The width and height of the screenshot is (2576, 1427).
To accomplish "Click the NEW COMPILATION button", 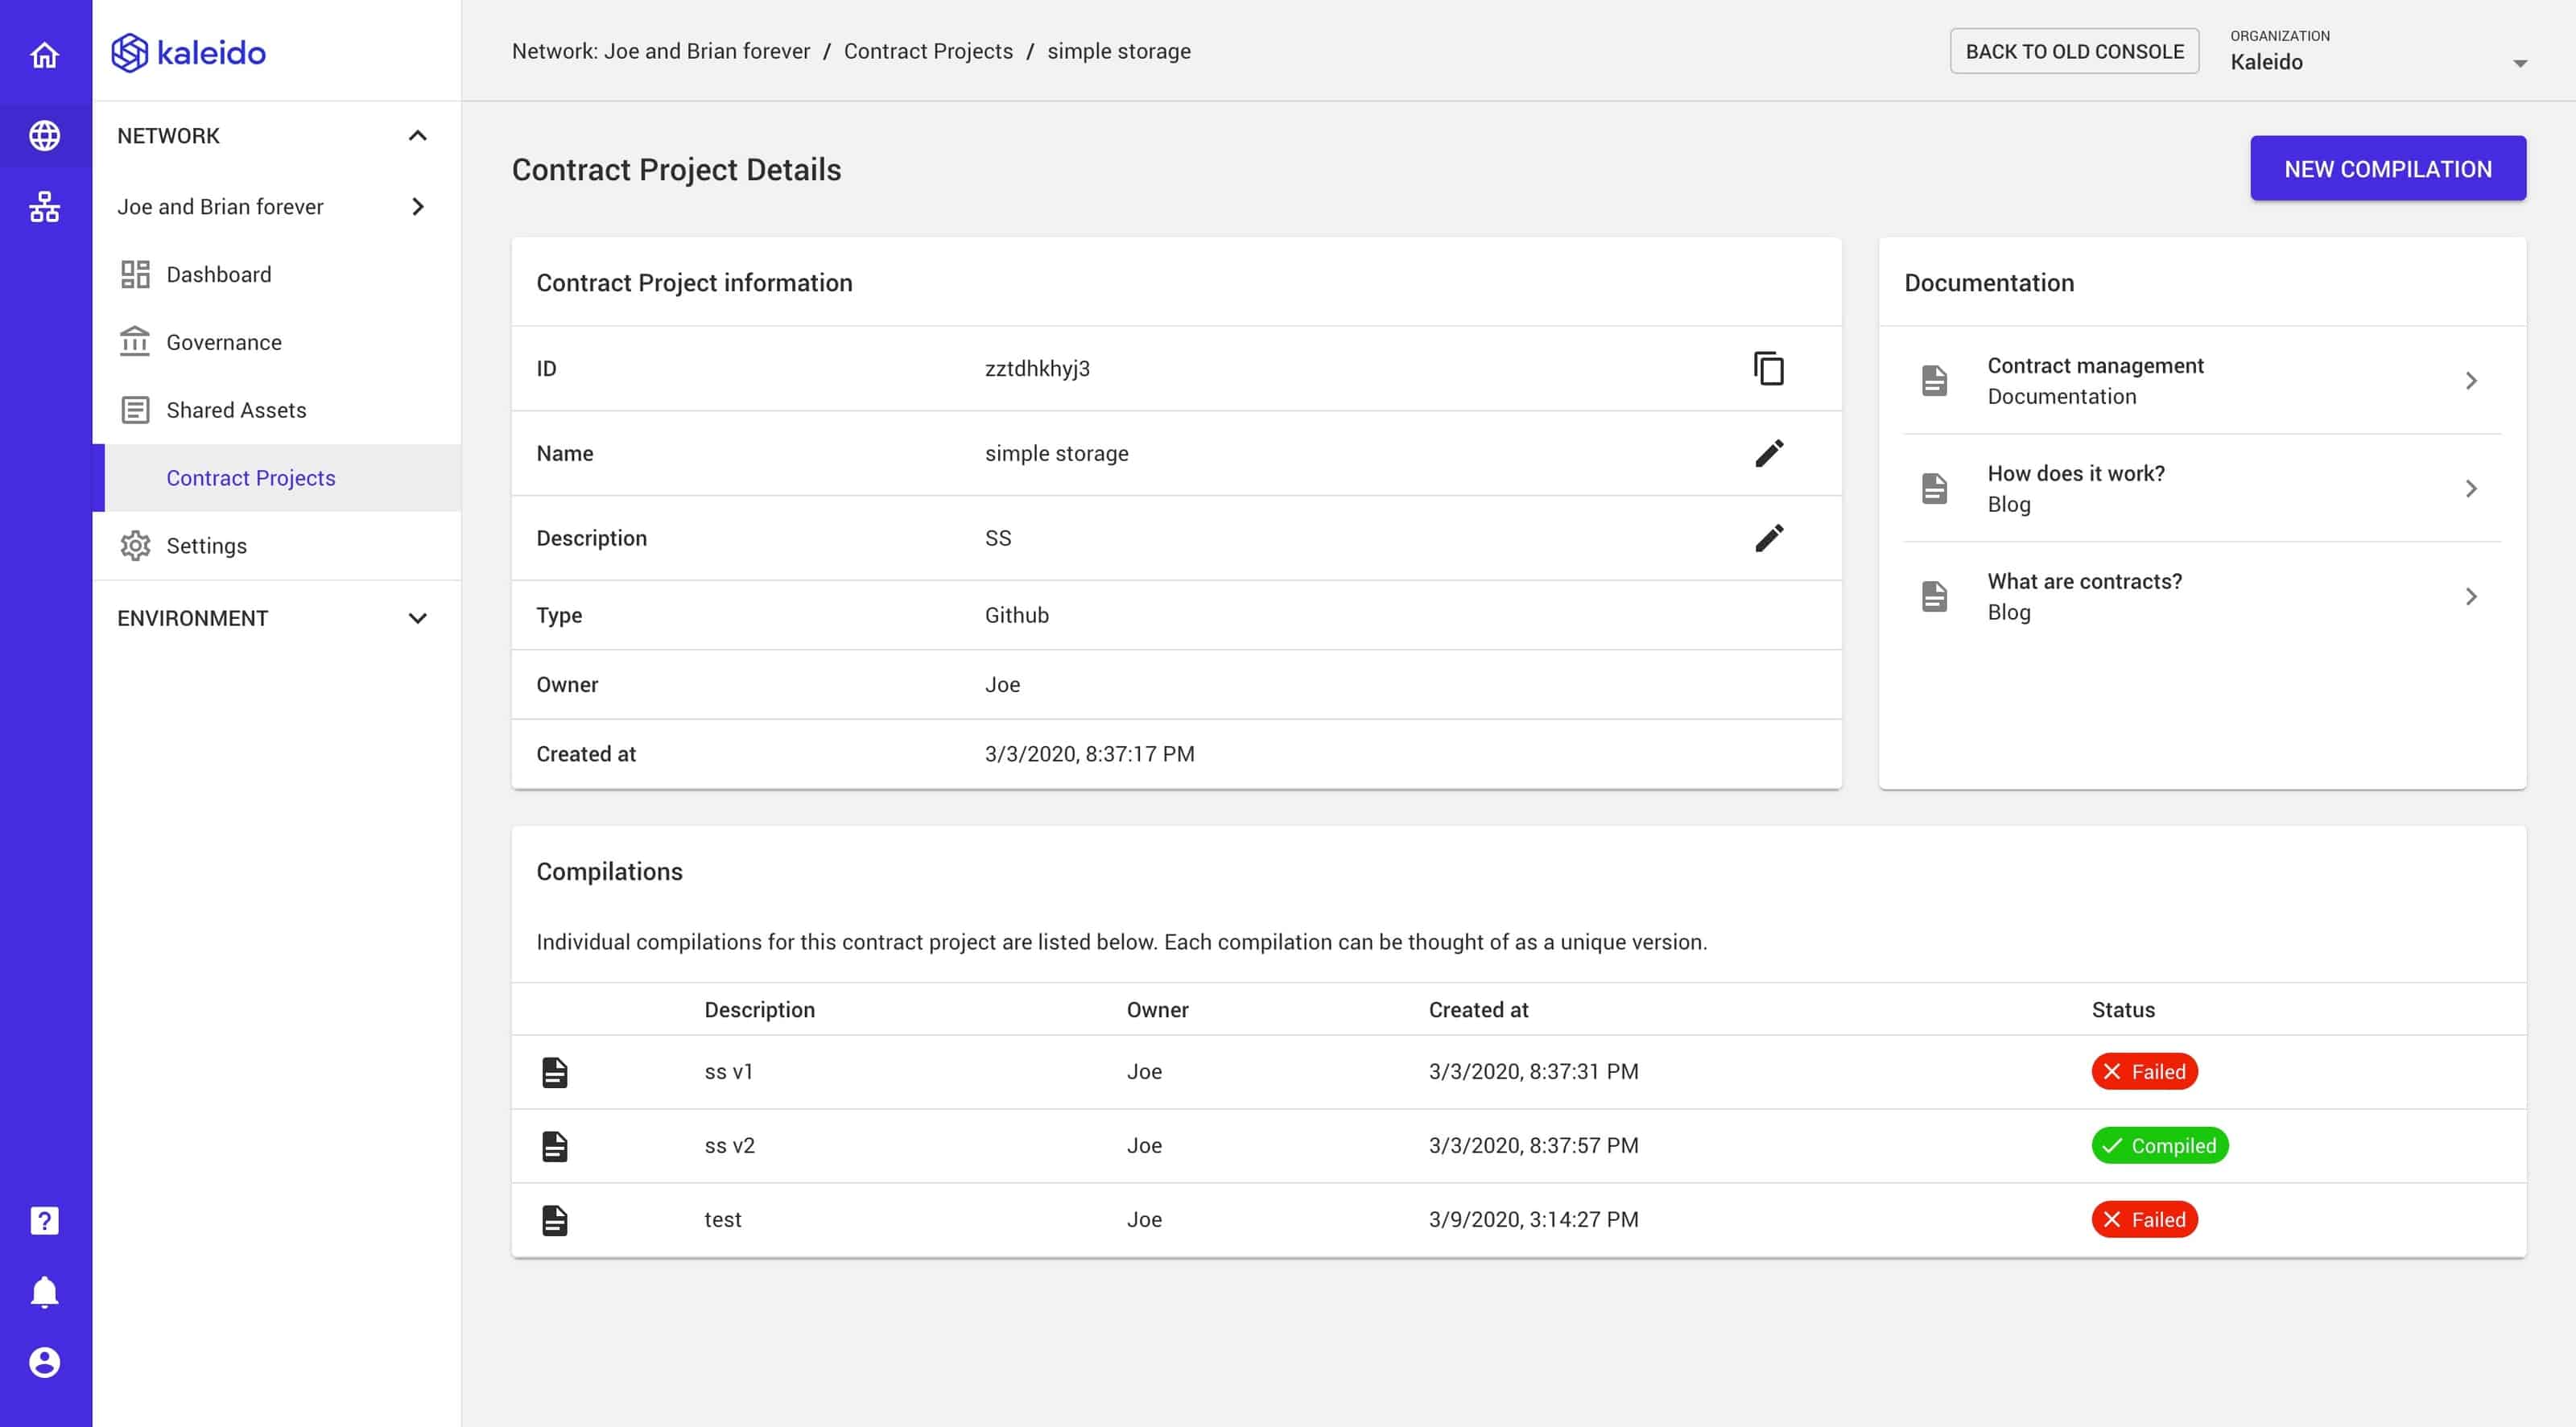I will pos(2388,168).
